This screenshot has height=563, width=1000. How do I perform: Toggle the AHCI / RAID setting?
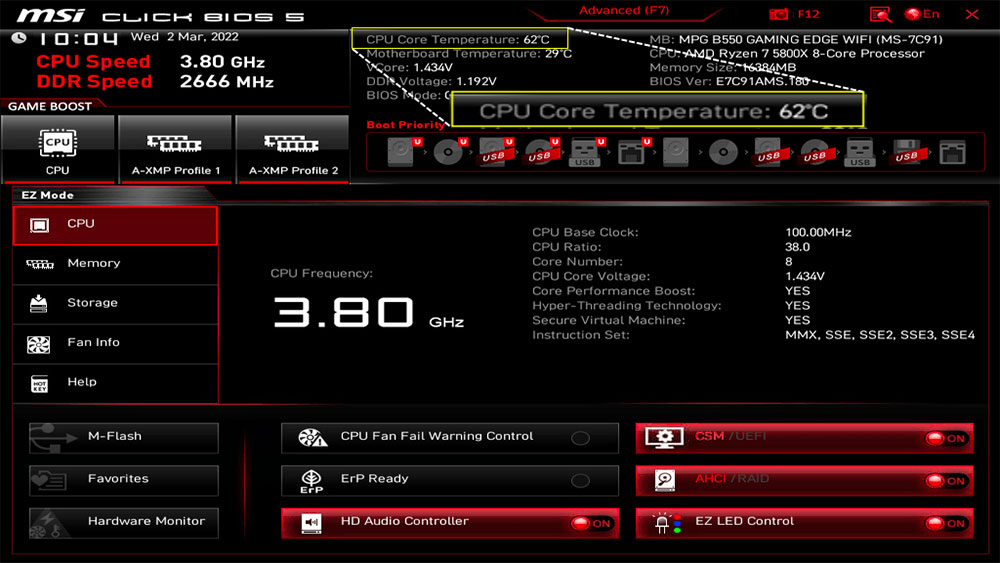(945, 481)
